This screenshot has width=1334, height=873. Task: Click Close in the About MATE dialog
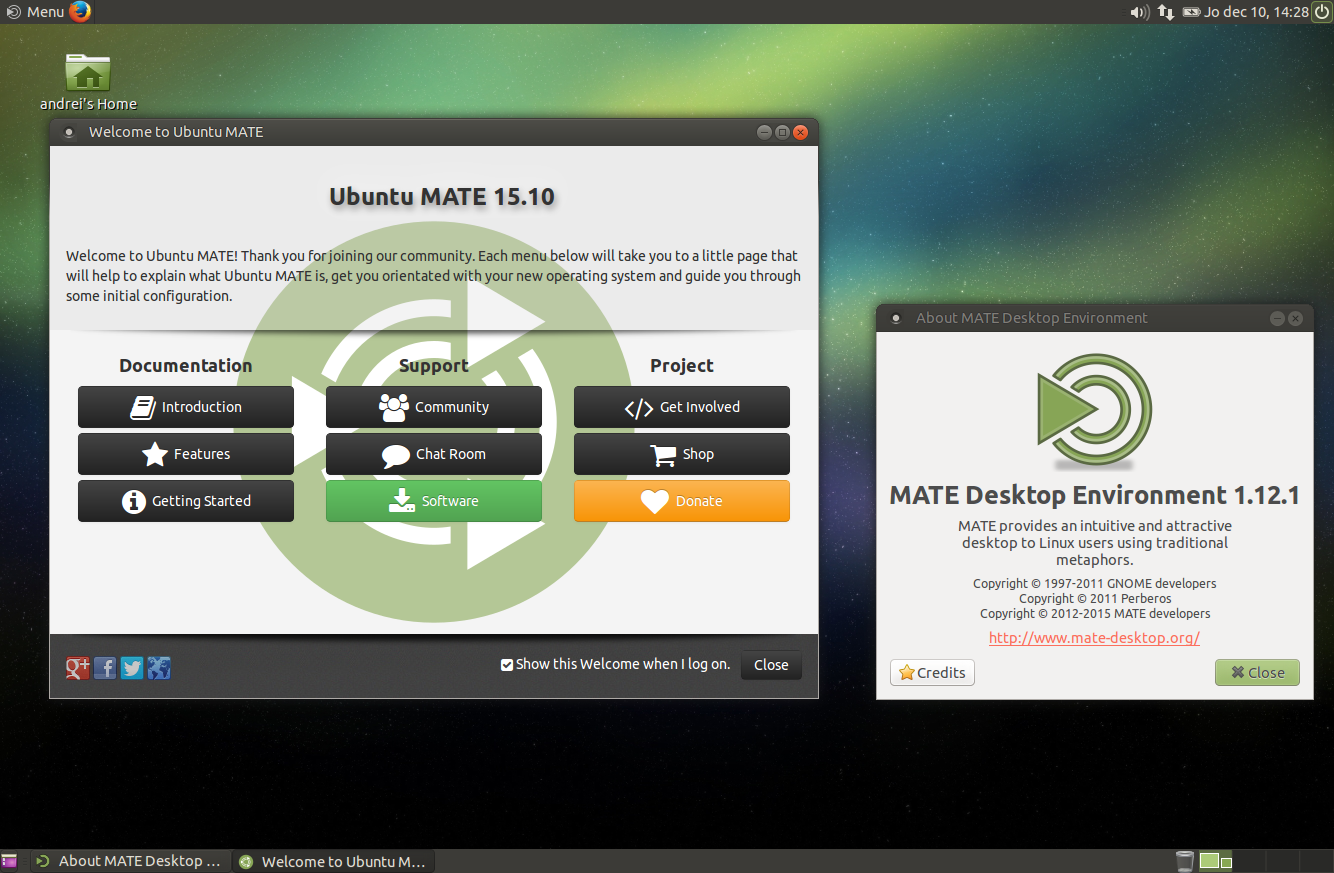1257,673
